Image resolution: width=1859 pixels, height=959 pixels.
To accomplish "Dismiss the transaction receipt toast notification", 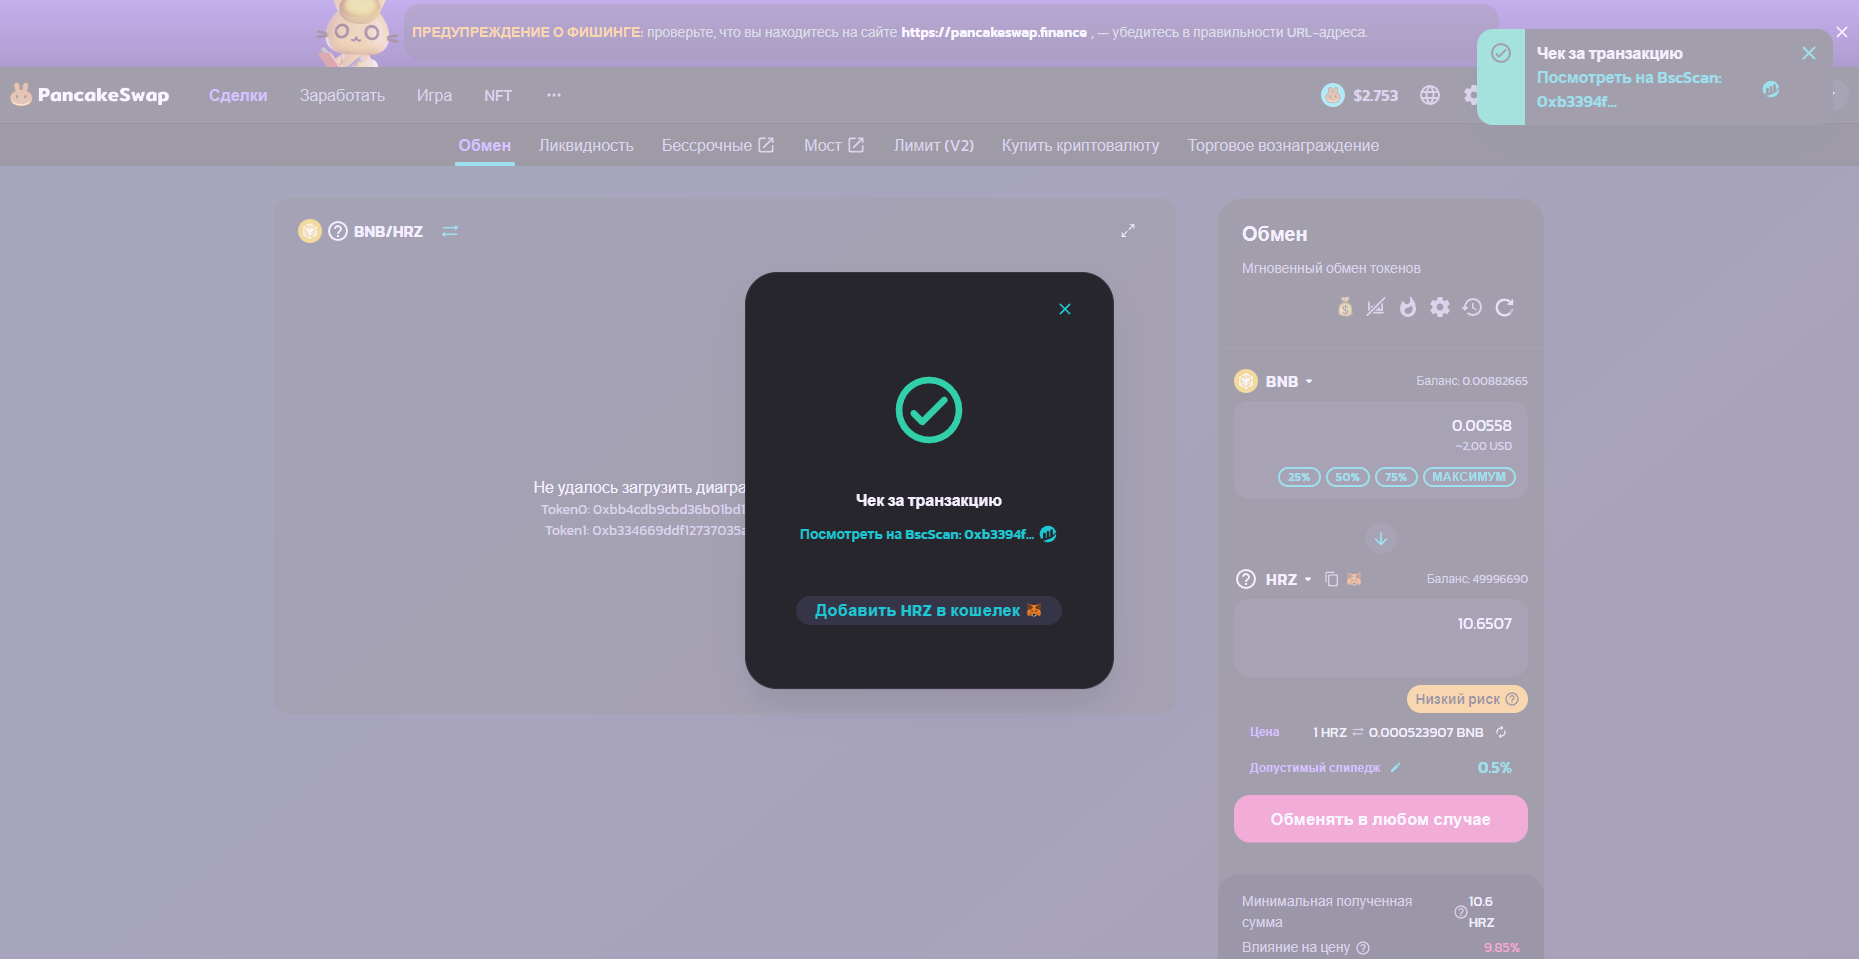I will (x=1808, y=53).
